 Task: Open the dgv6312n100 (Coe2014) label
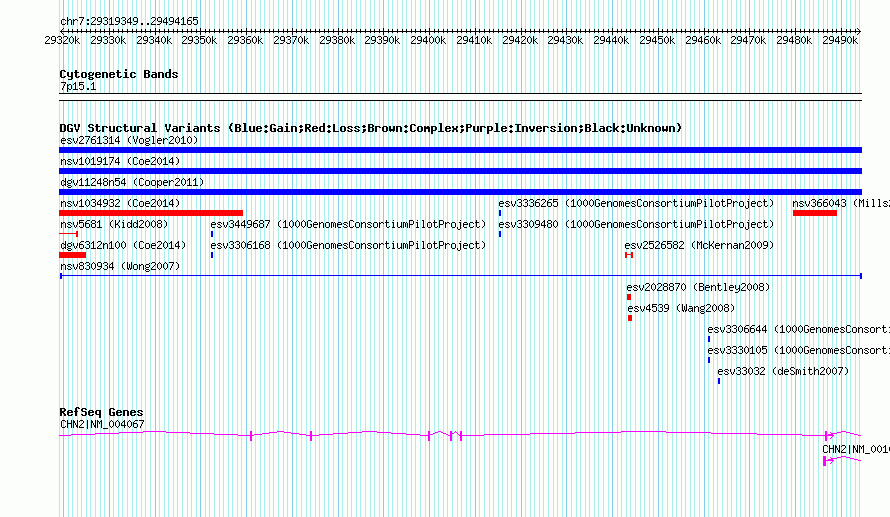coord(123,245)
